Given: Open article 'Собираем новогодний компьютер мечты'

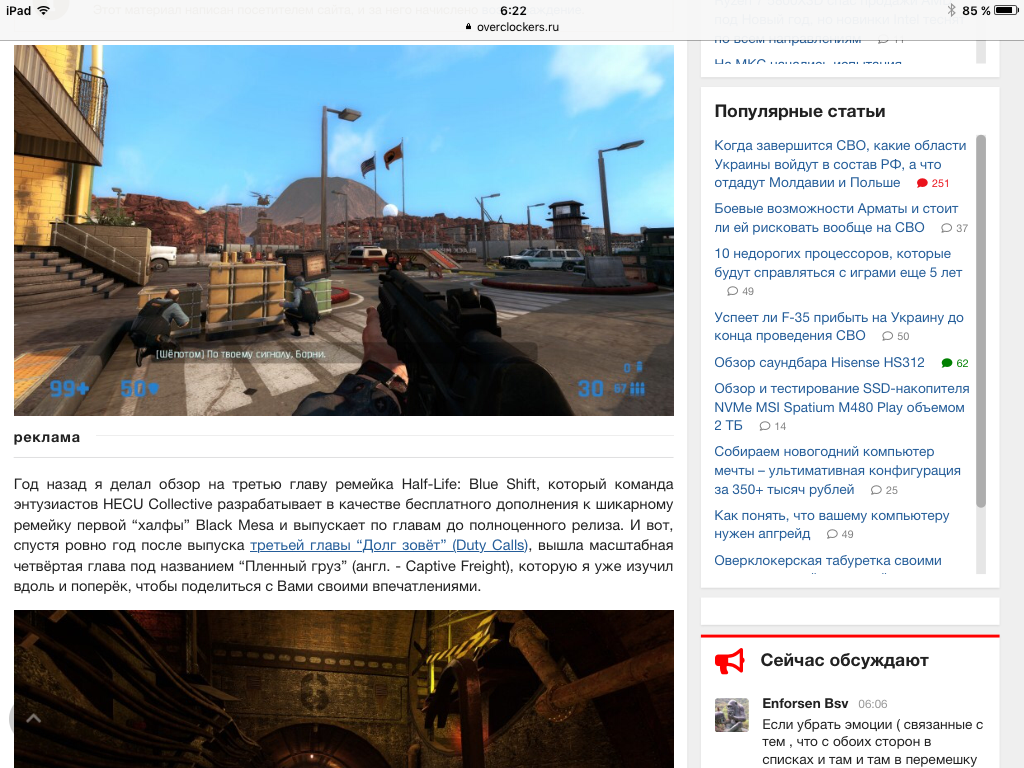Looking at the screenshot, I should pyautogui.click(x=837, y=470).
